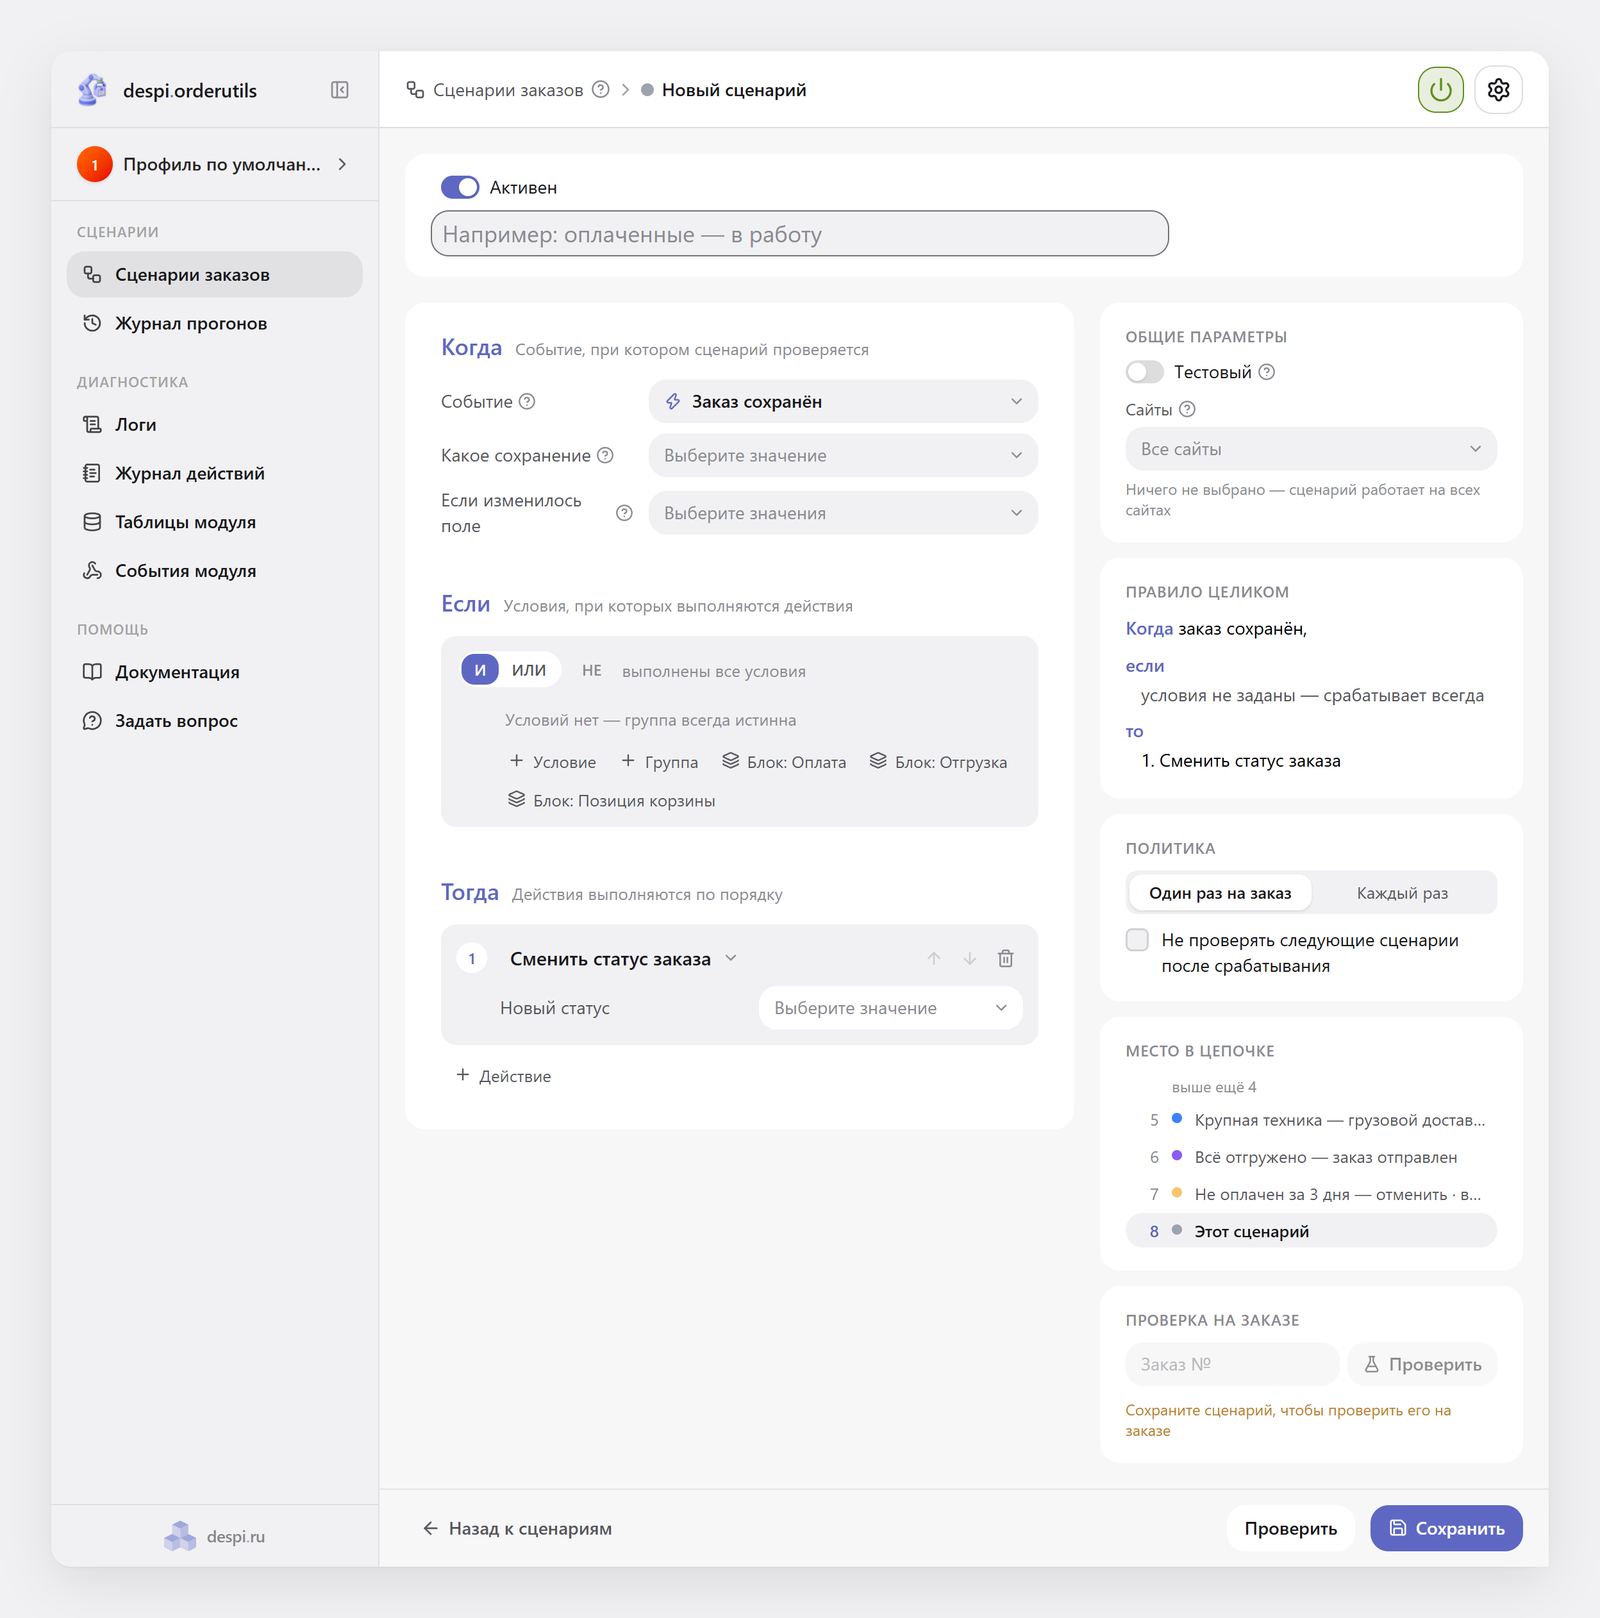The height and width of the screenshot is (1618, 1600).
Task: Select the ИЛИ logic operator
Action: pos(529,670)
